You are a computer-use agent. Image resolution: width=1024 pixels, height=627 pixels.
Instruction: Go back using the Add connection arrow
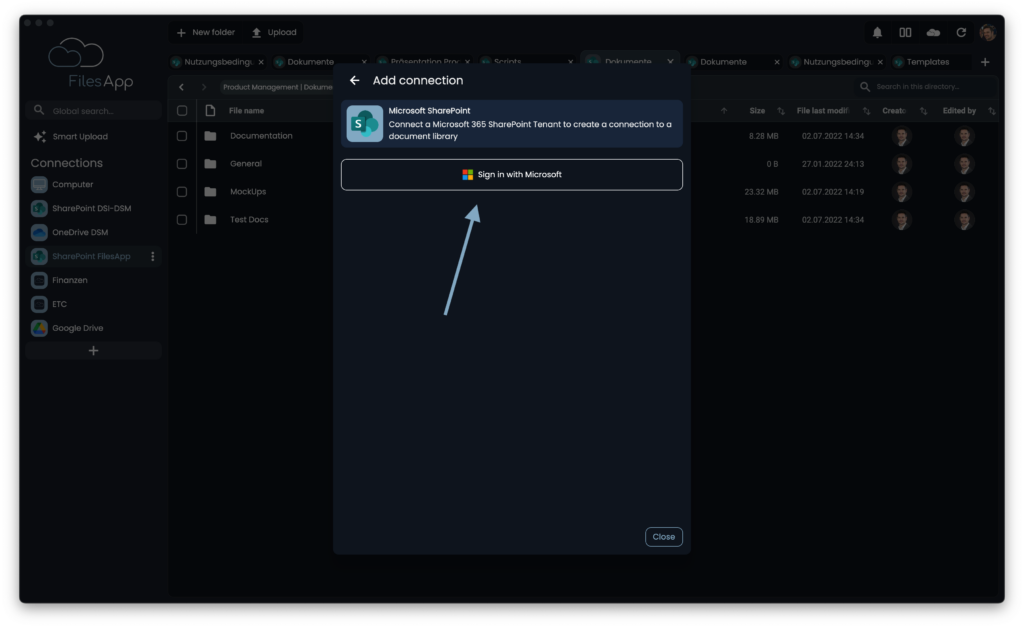pyautogui.click(x=355, y=80)
